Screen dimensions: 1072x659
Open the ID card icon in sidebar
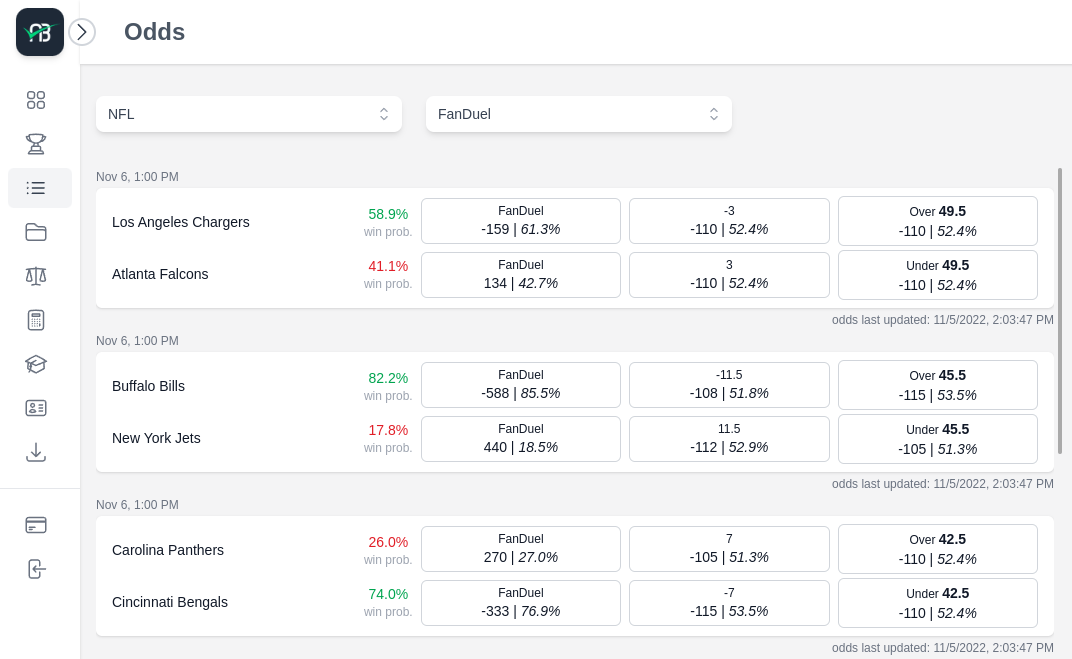tap(36, 408)
